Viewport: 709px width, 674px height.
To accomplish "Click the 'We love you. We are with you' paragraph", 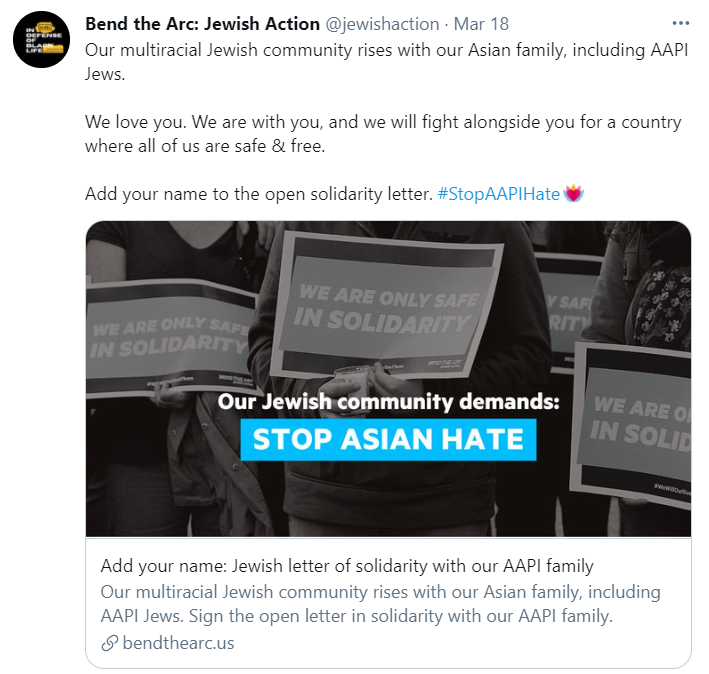I will 383,134.
